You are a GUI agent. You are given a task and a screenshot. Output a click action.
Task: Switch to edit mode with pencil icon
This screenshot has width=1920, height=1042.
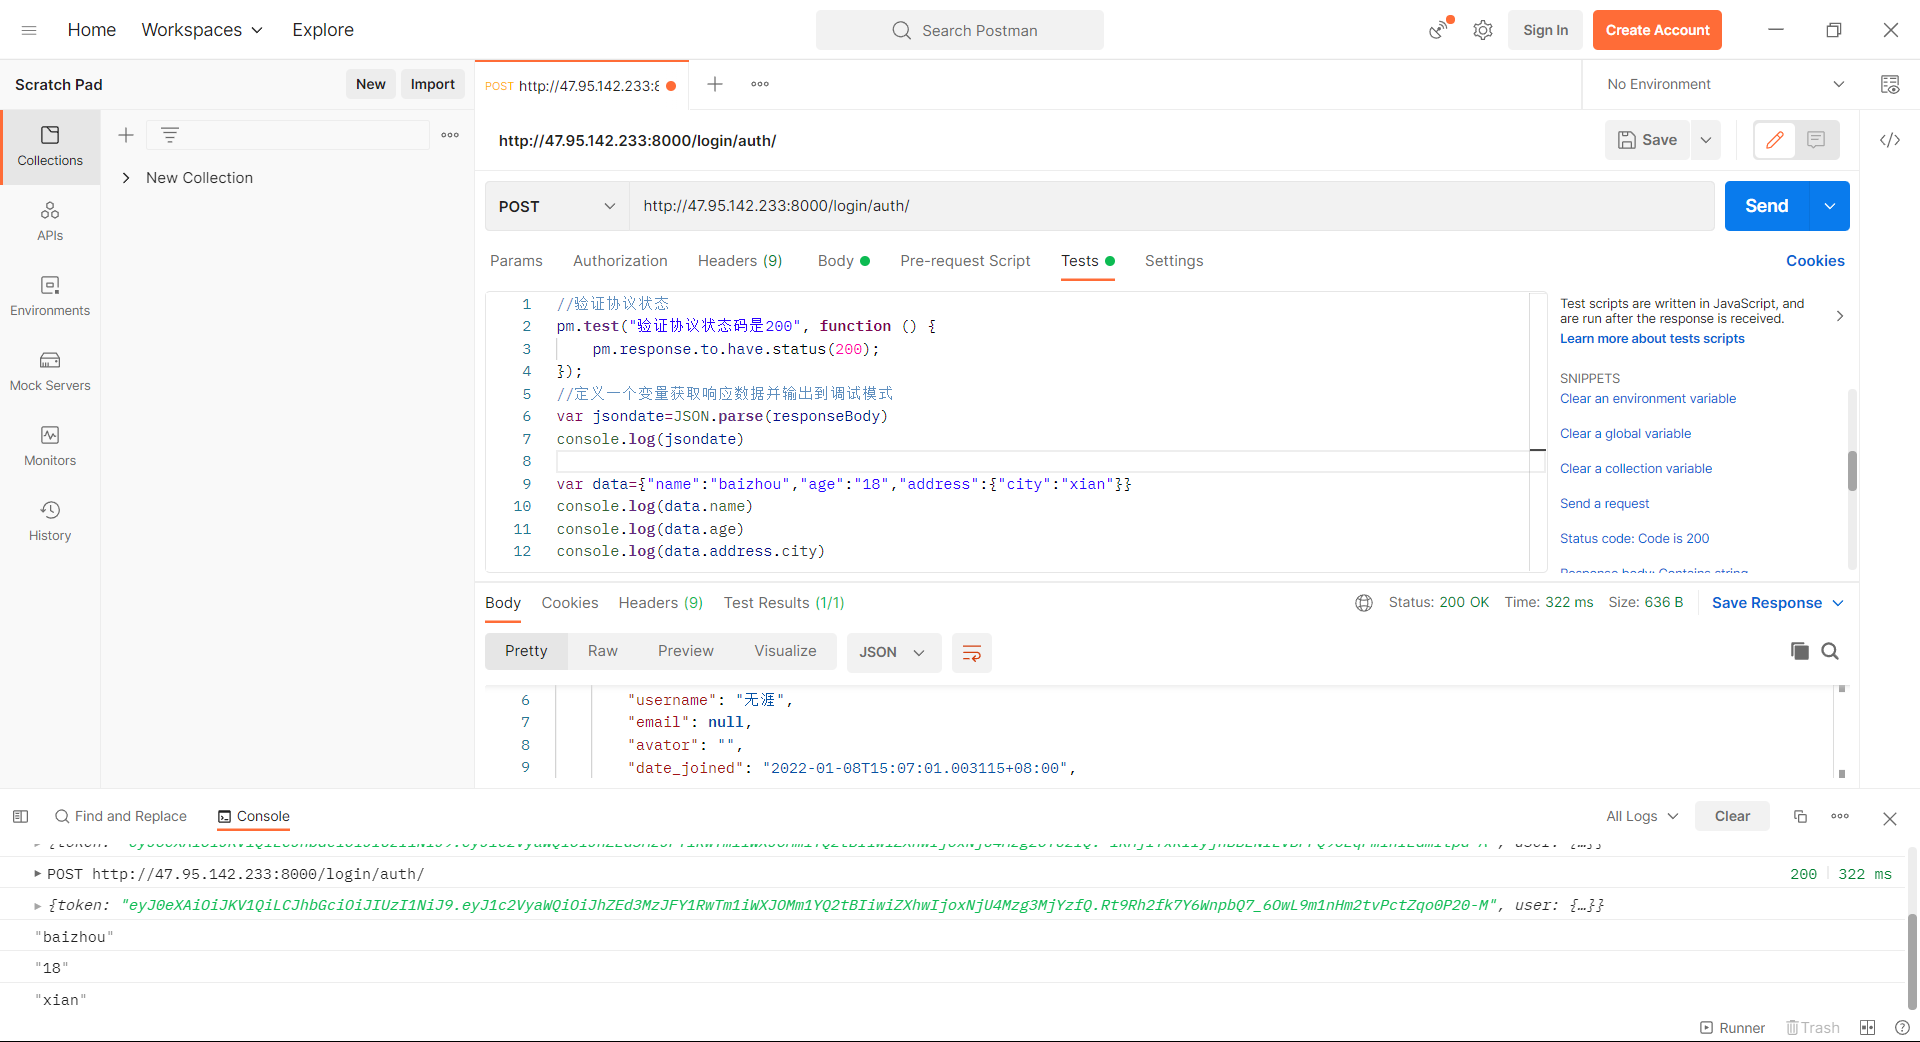click(x=1775, y=140)
